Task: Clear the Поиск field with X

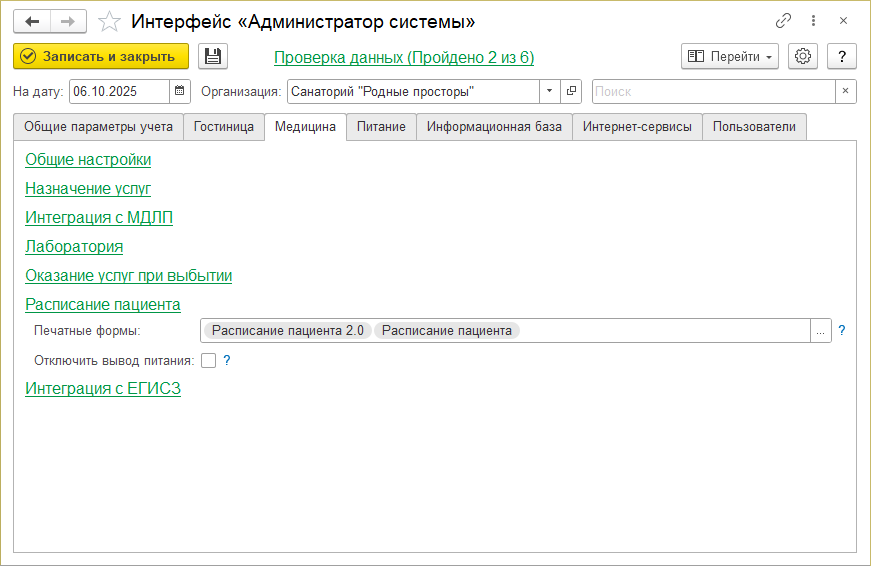Action: (x=845, y=91)
